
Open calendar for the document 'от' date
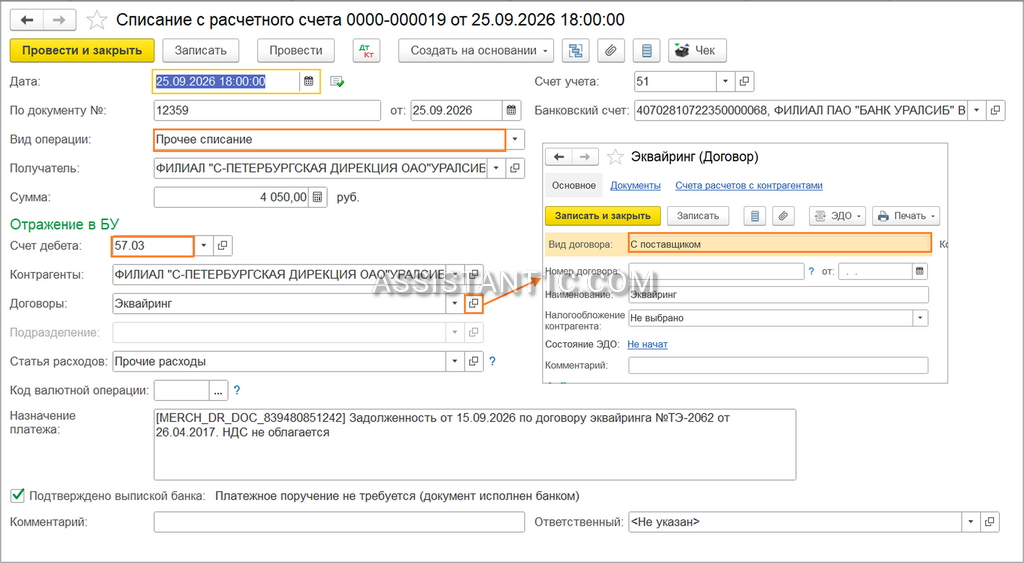(511, 110)
